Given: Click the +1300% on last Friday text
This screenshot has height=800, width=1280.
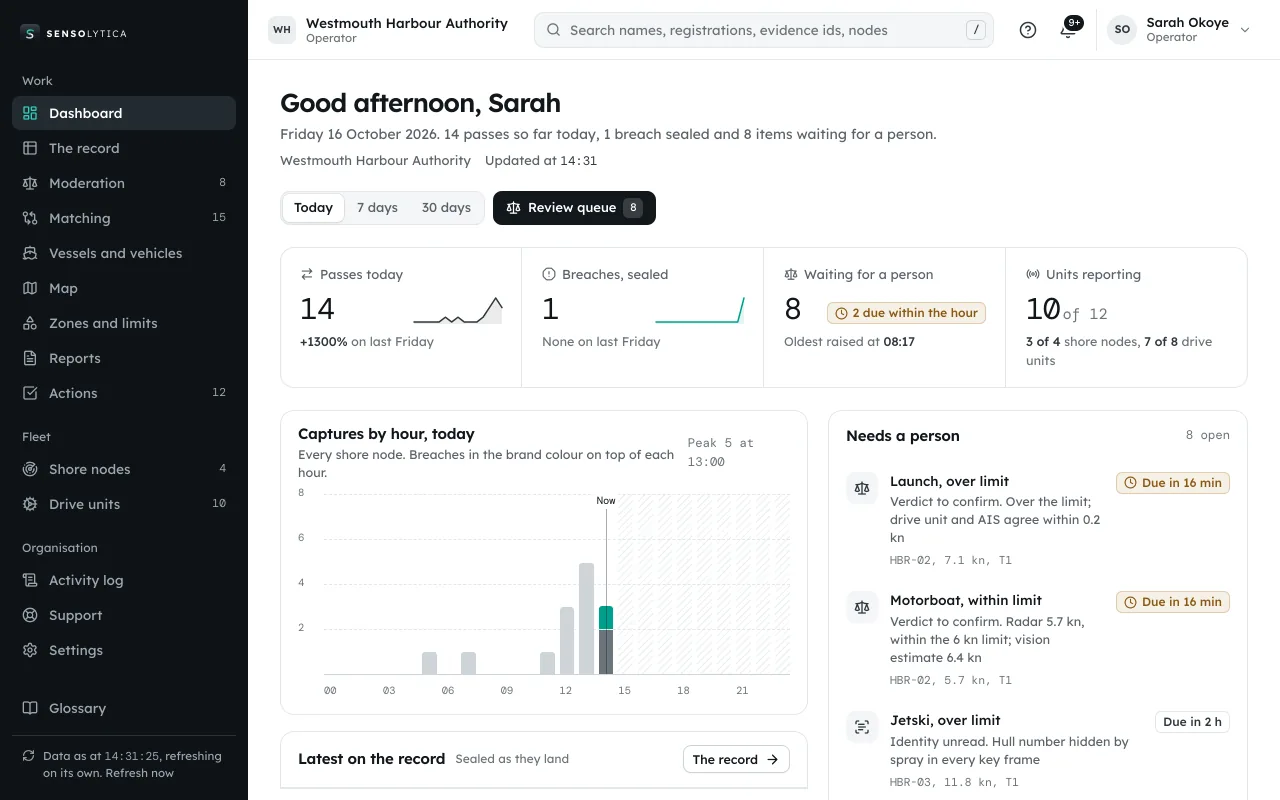Looking at the screenshot, I should point(367,342).
